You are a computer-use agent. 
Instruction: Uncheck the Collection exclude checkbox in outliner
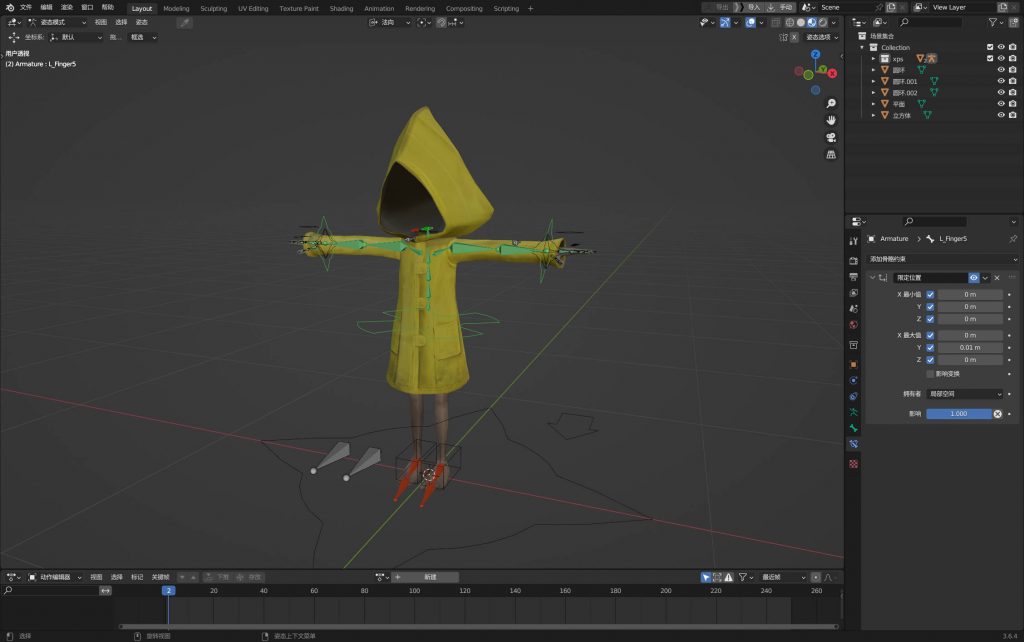point(990,47)
